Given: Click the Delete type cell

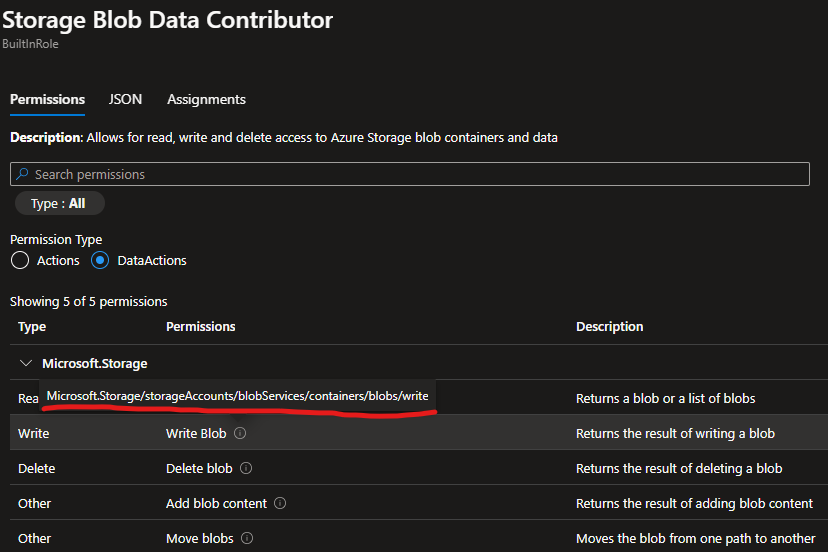Looking at the screenshot, I should tap(36, 468).
